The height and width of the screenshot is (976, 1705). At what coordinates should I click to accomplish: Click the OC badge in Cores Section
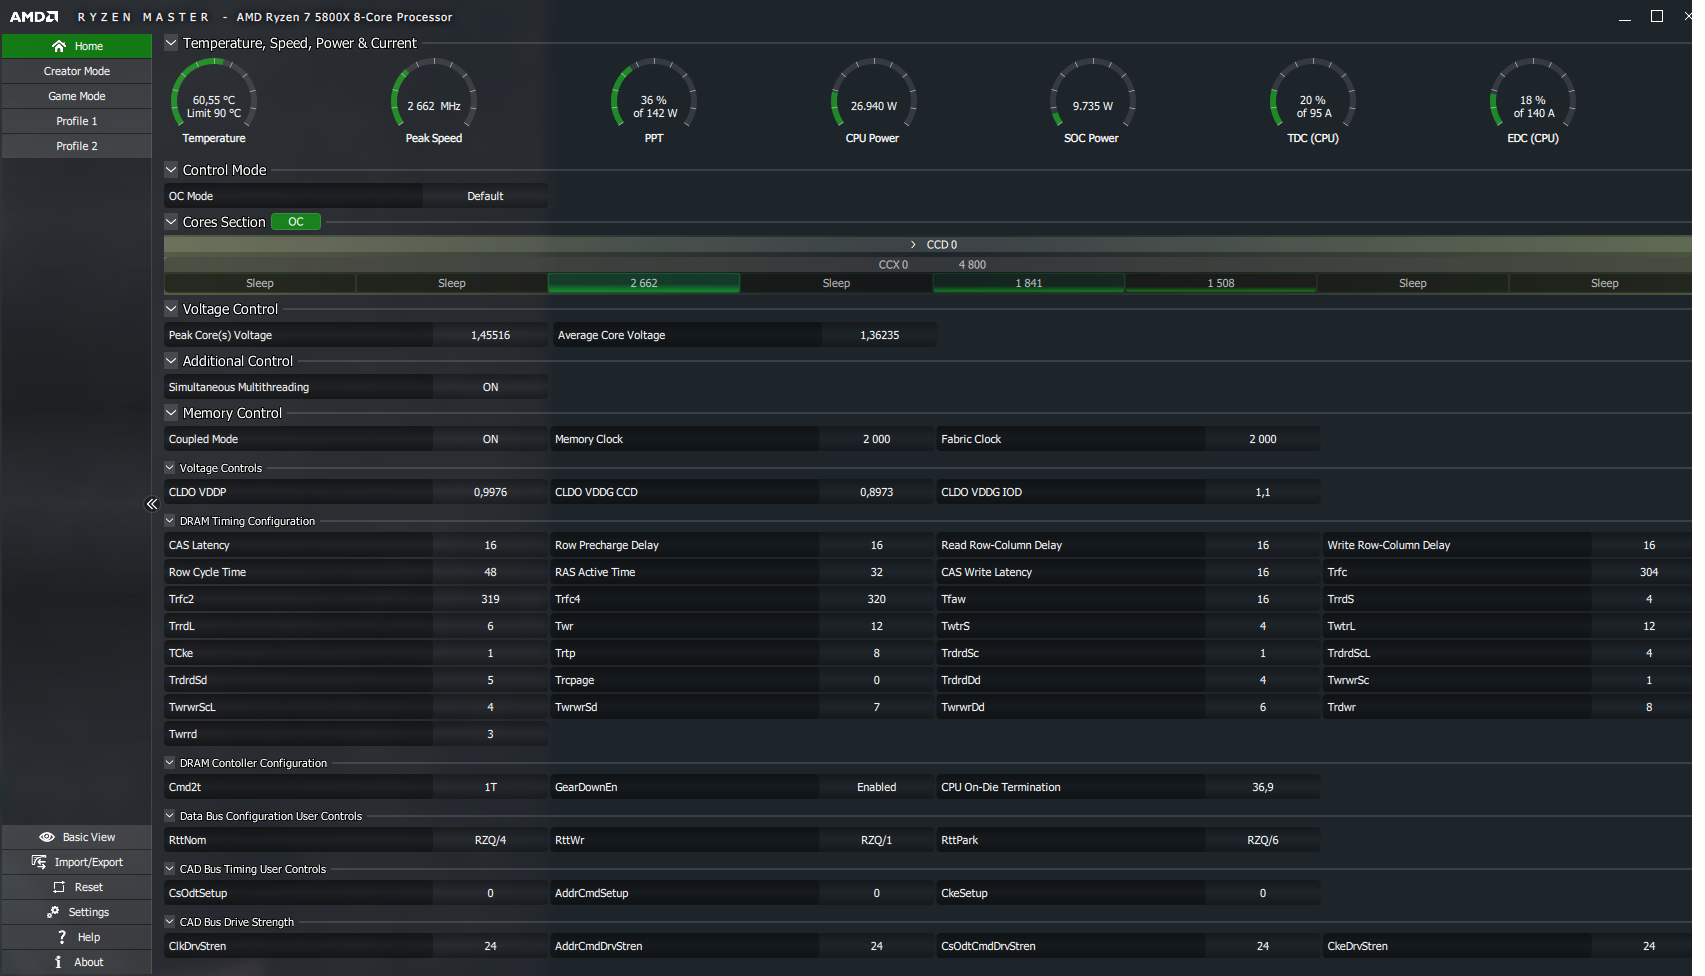[x=296, y=222]
